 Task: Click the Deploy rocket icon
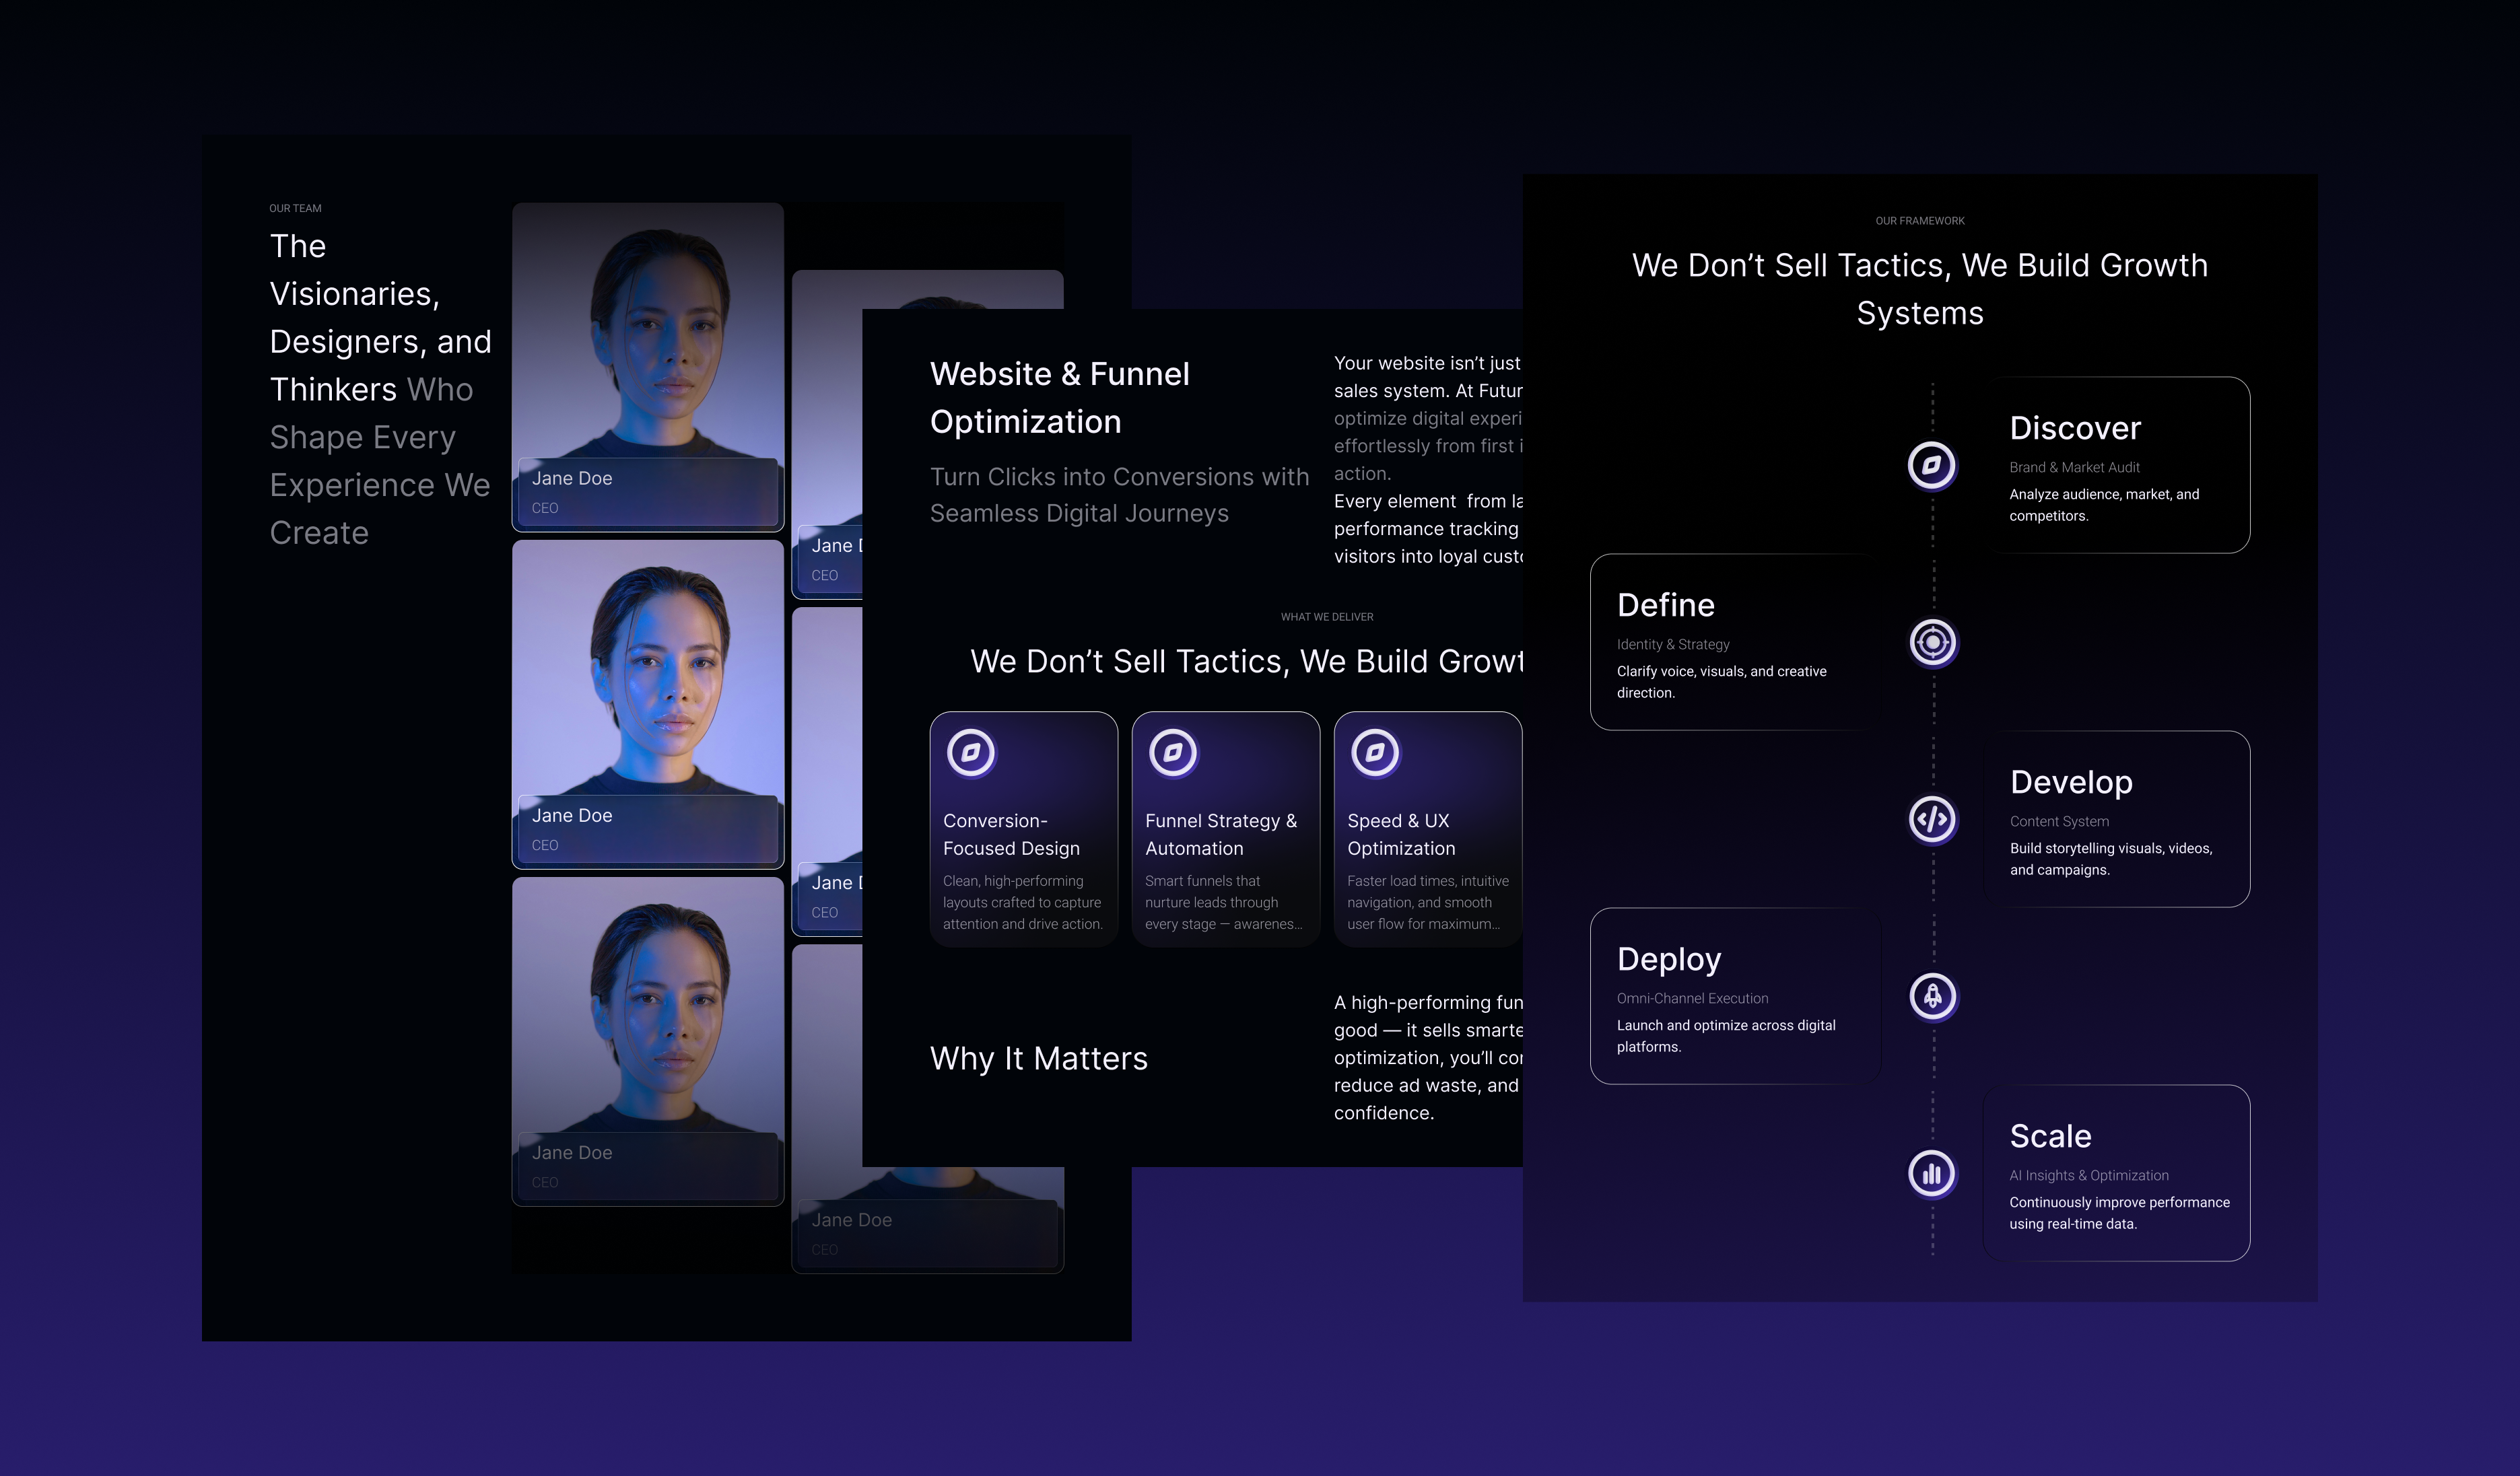[1932, 997]
